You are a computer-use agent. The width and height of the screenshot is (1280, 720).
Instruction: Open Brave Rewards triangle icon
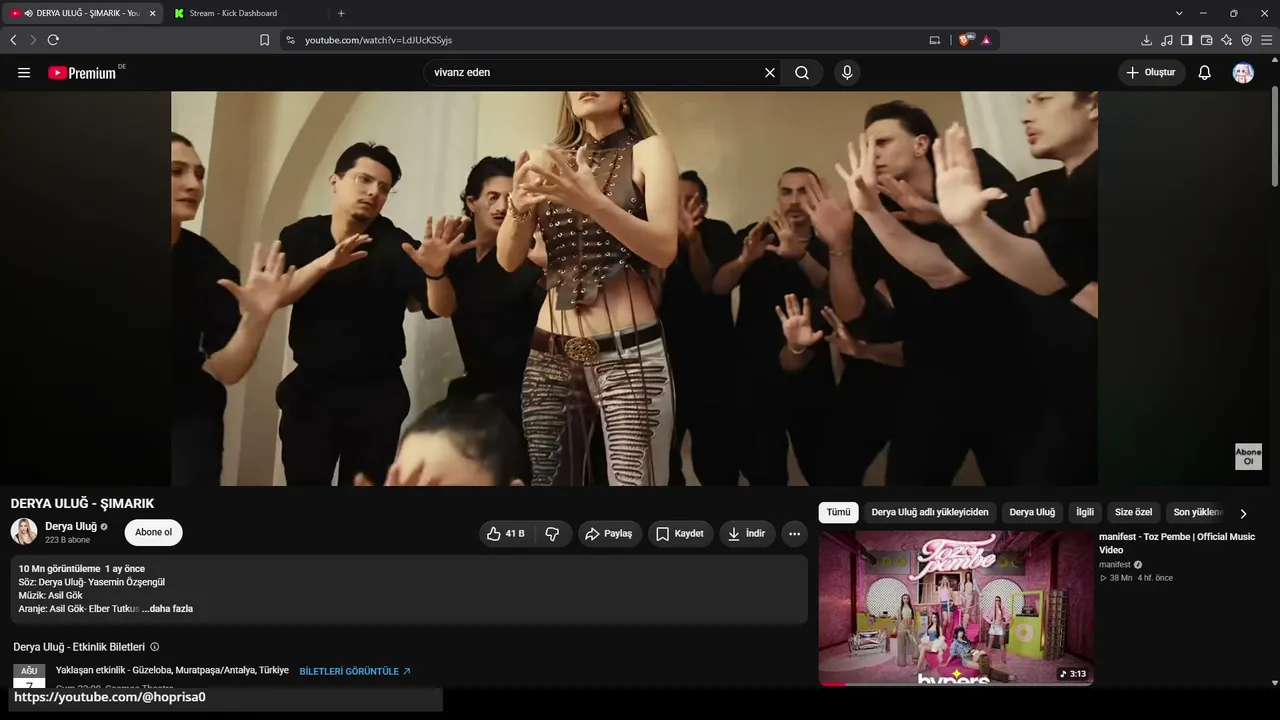pyautogui.click(x=986, y=40)
